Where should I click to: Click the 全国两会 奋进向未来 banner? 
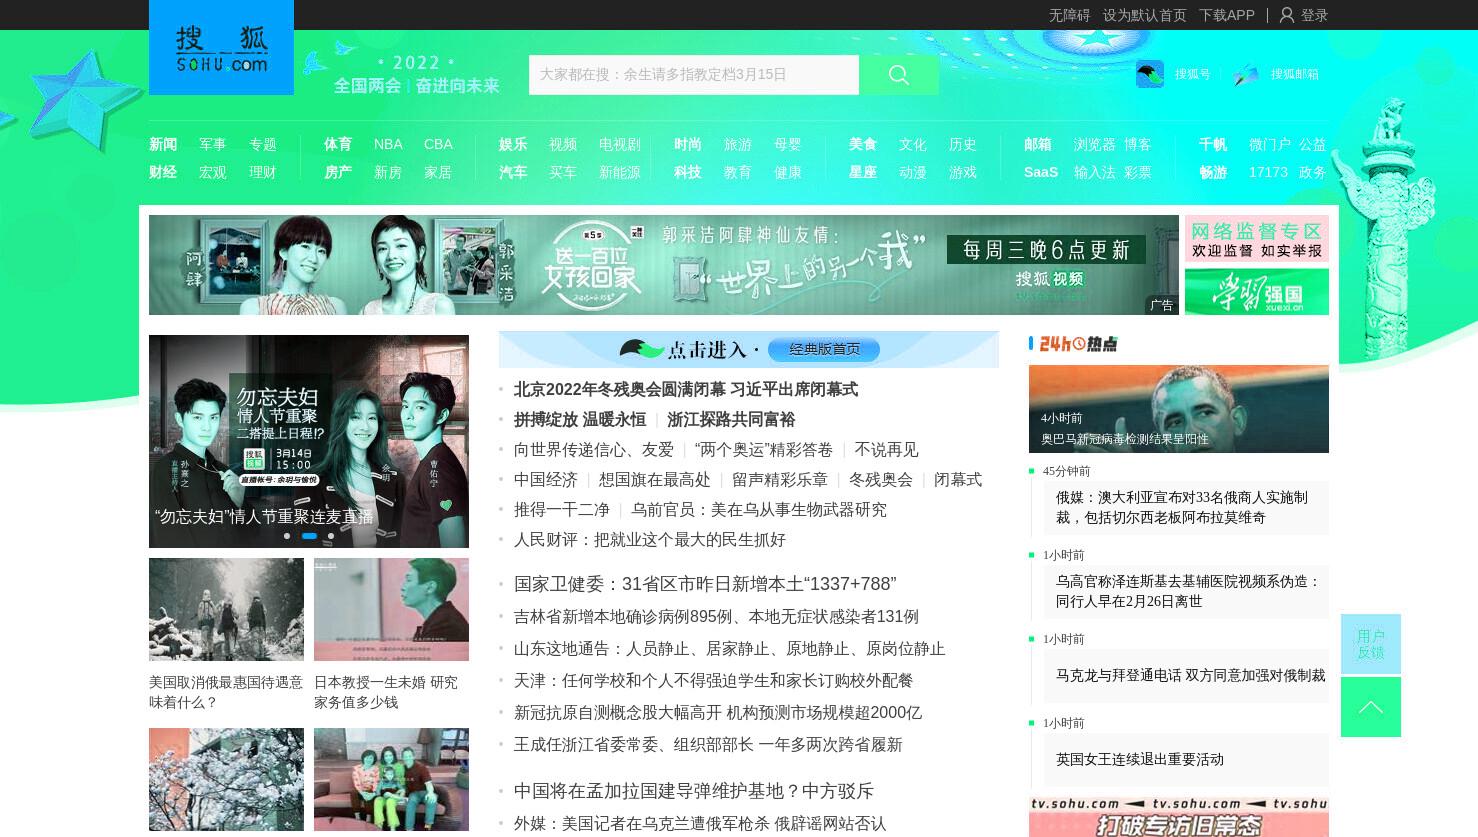tap(416, 75)
